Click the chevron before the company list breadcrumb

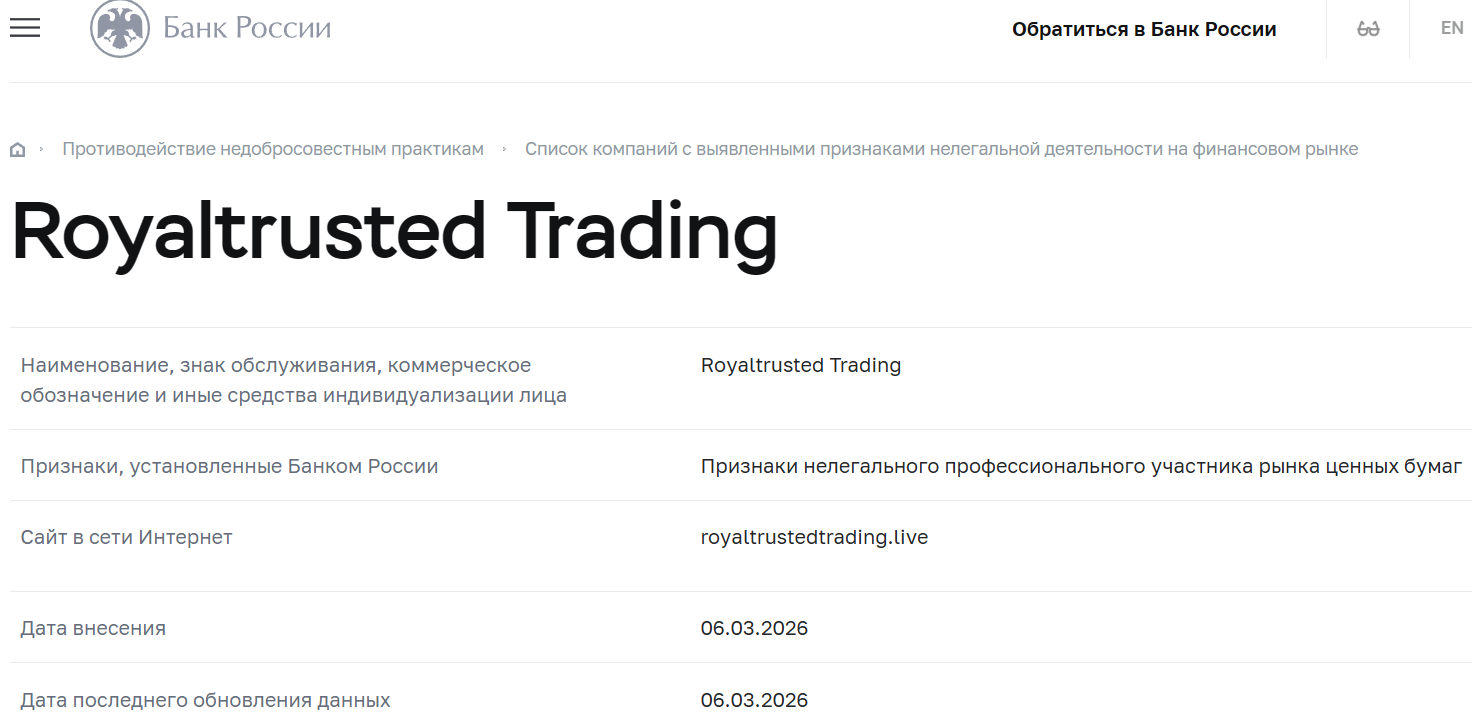(506, 148)
